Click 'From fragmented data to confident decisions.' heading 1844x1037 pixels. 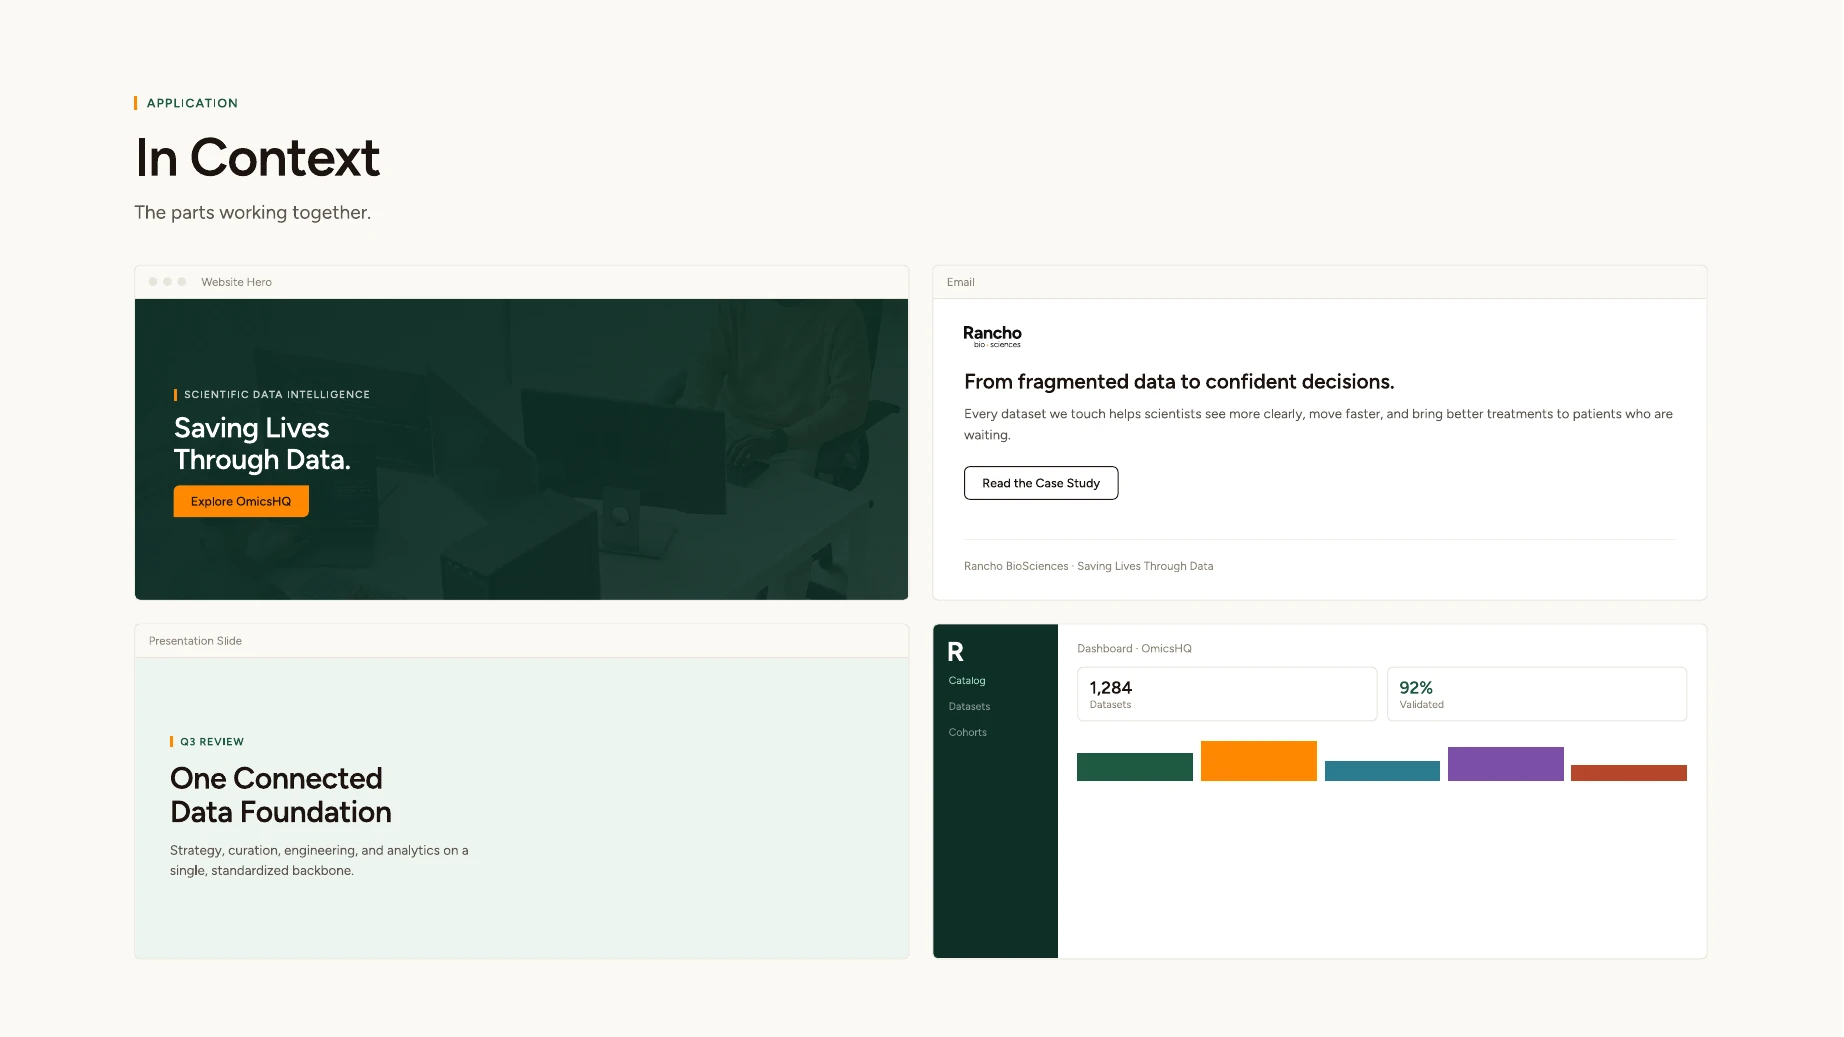click(1179, 382)
